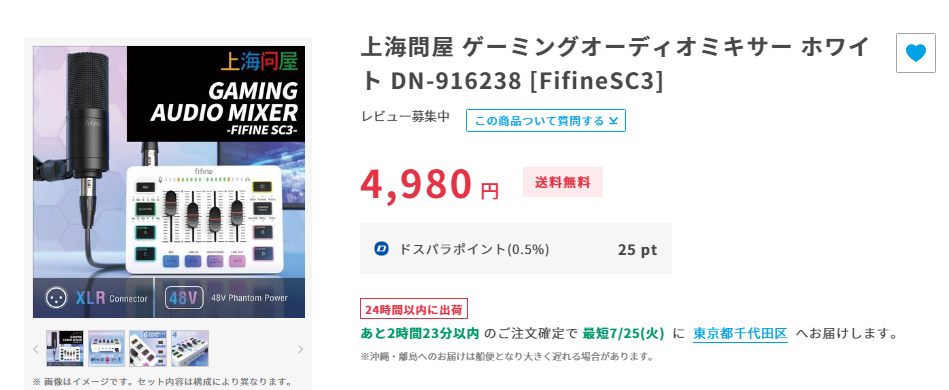Change delivery area 東京都千代田区 link
The height and width of the screenshot is (390, 949).
click(740, 334)
